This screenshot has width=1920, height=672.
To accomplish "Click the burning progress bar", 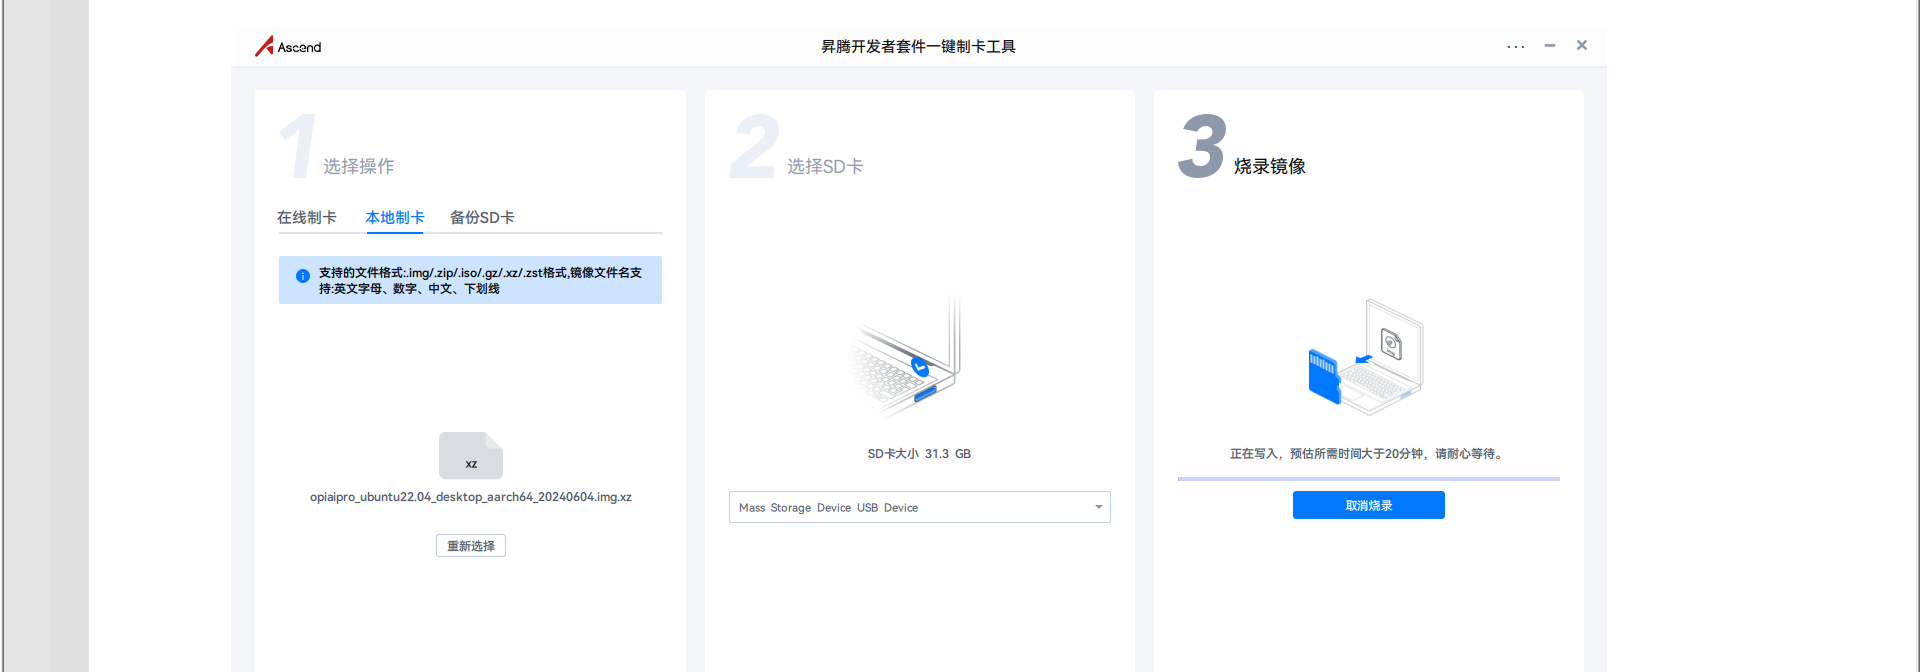I will [1368, 479].
